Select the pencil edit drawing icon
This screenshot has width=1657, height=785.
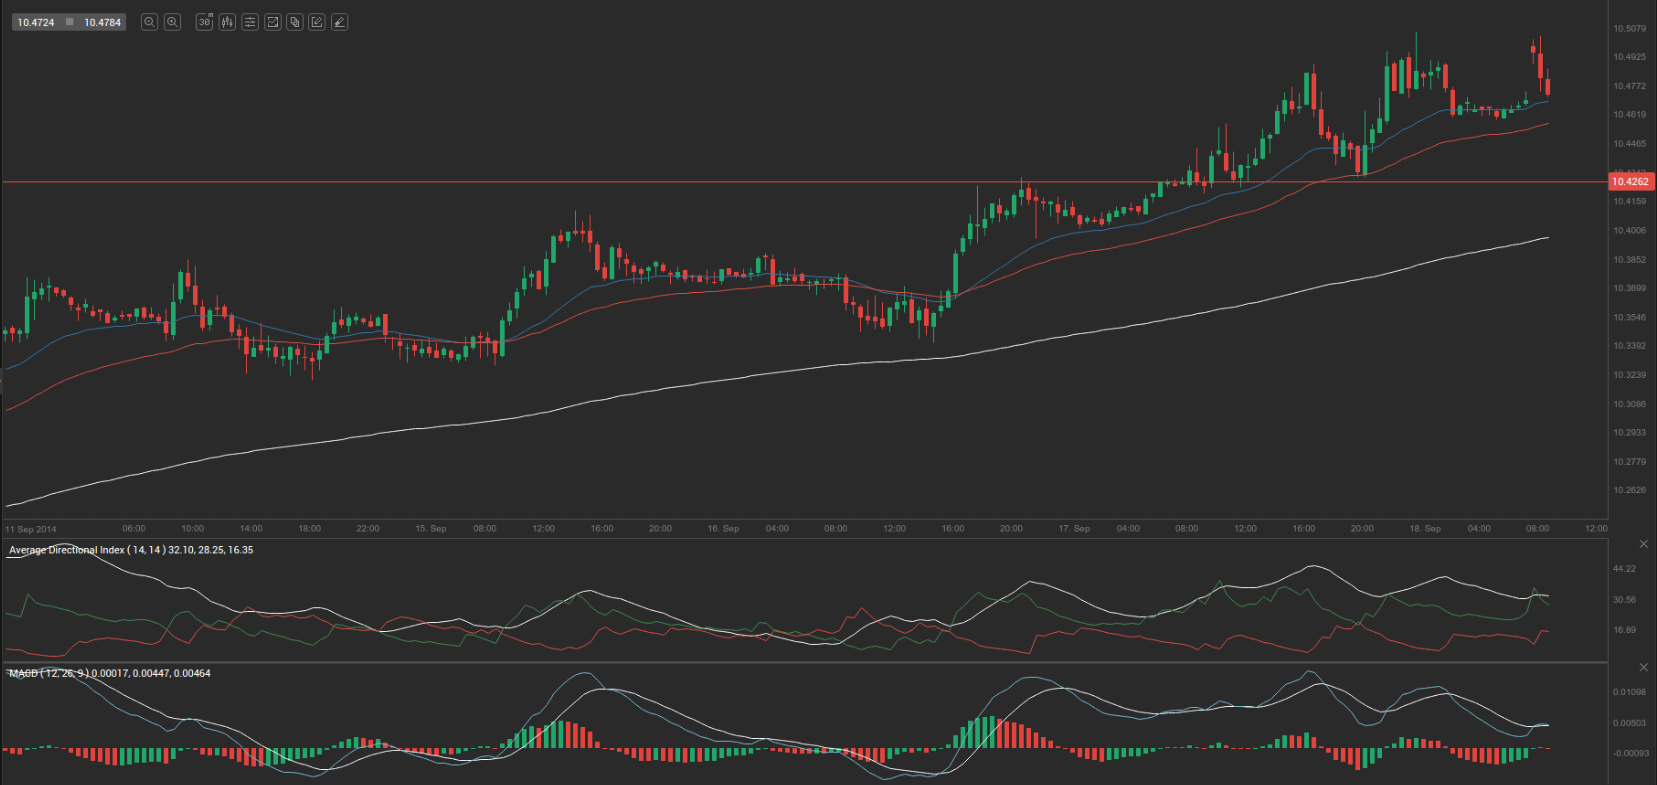tap(317, 22)
